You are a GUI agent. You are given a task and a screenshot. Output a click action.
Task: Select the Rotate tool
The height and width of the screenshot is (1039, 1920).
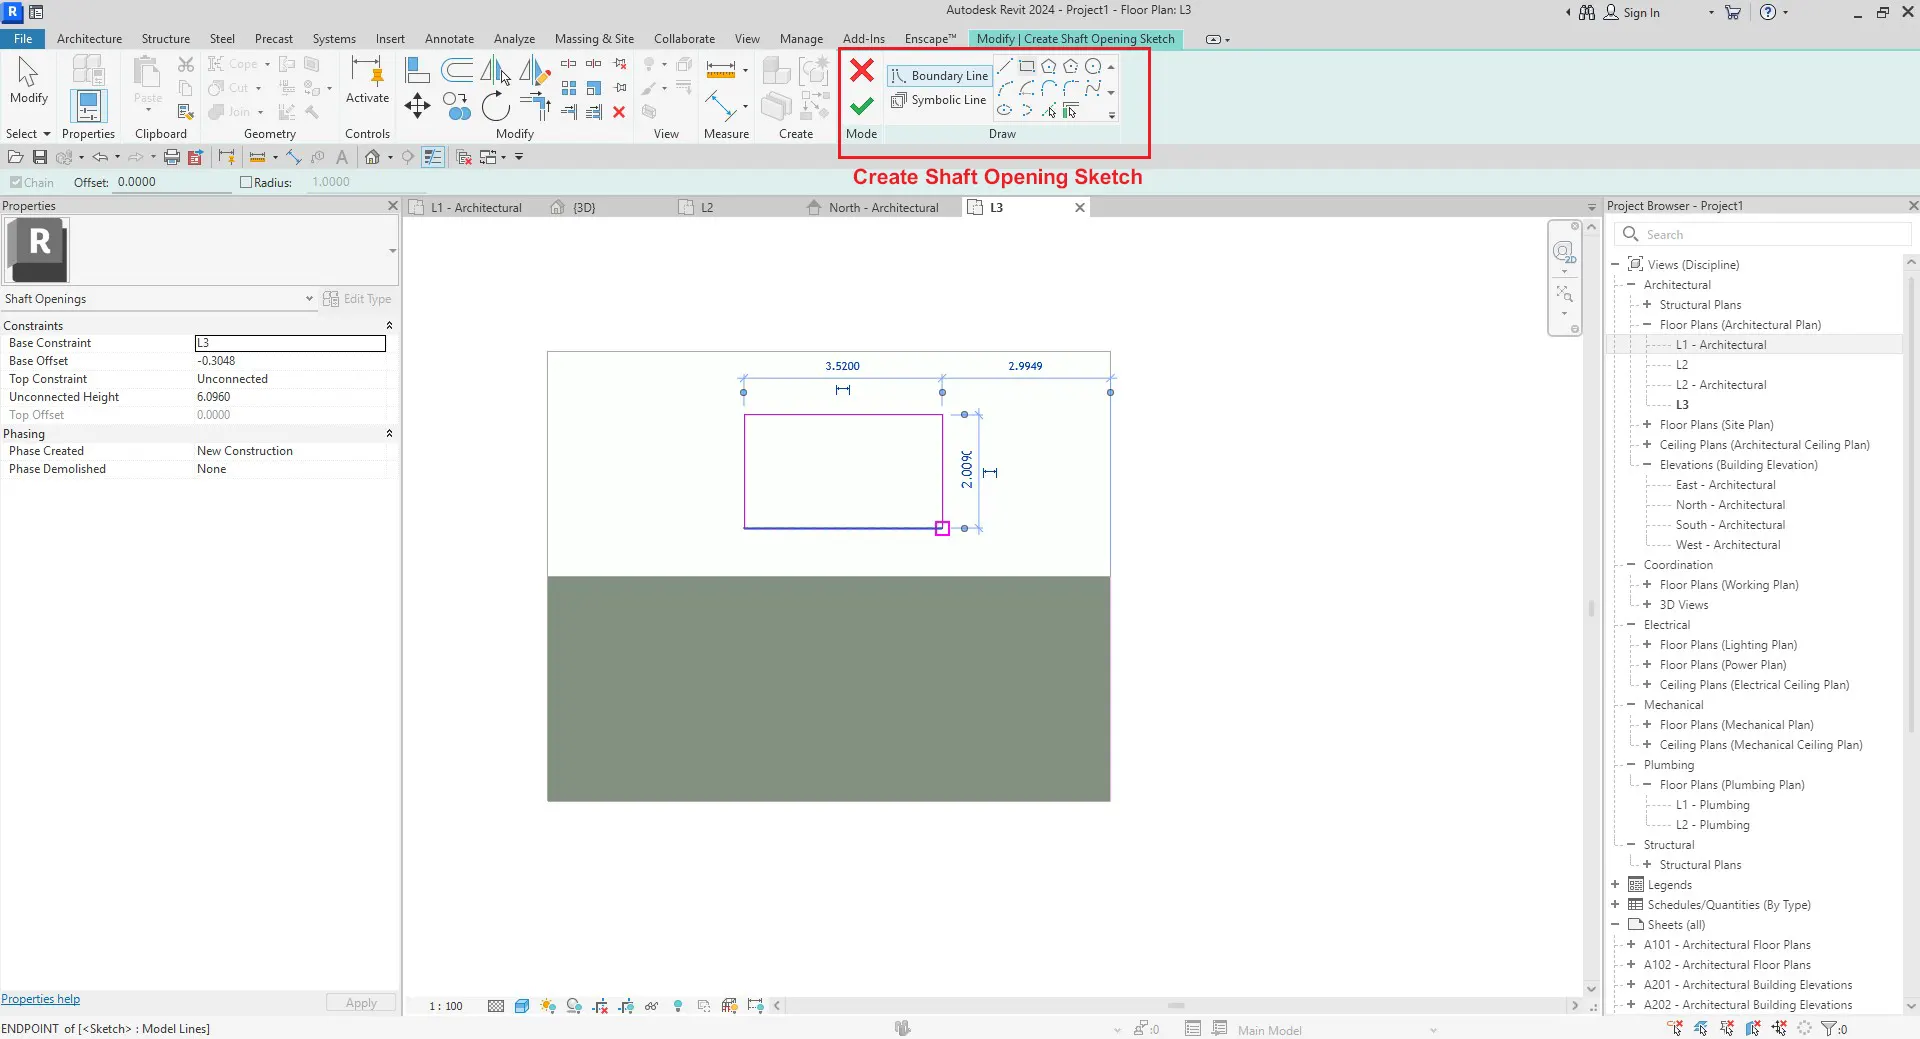(496, 105)
